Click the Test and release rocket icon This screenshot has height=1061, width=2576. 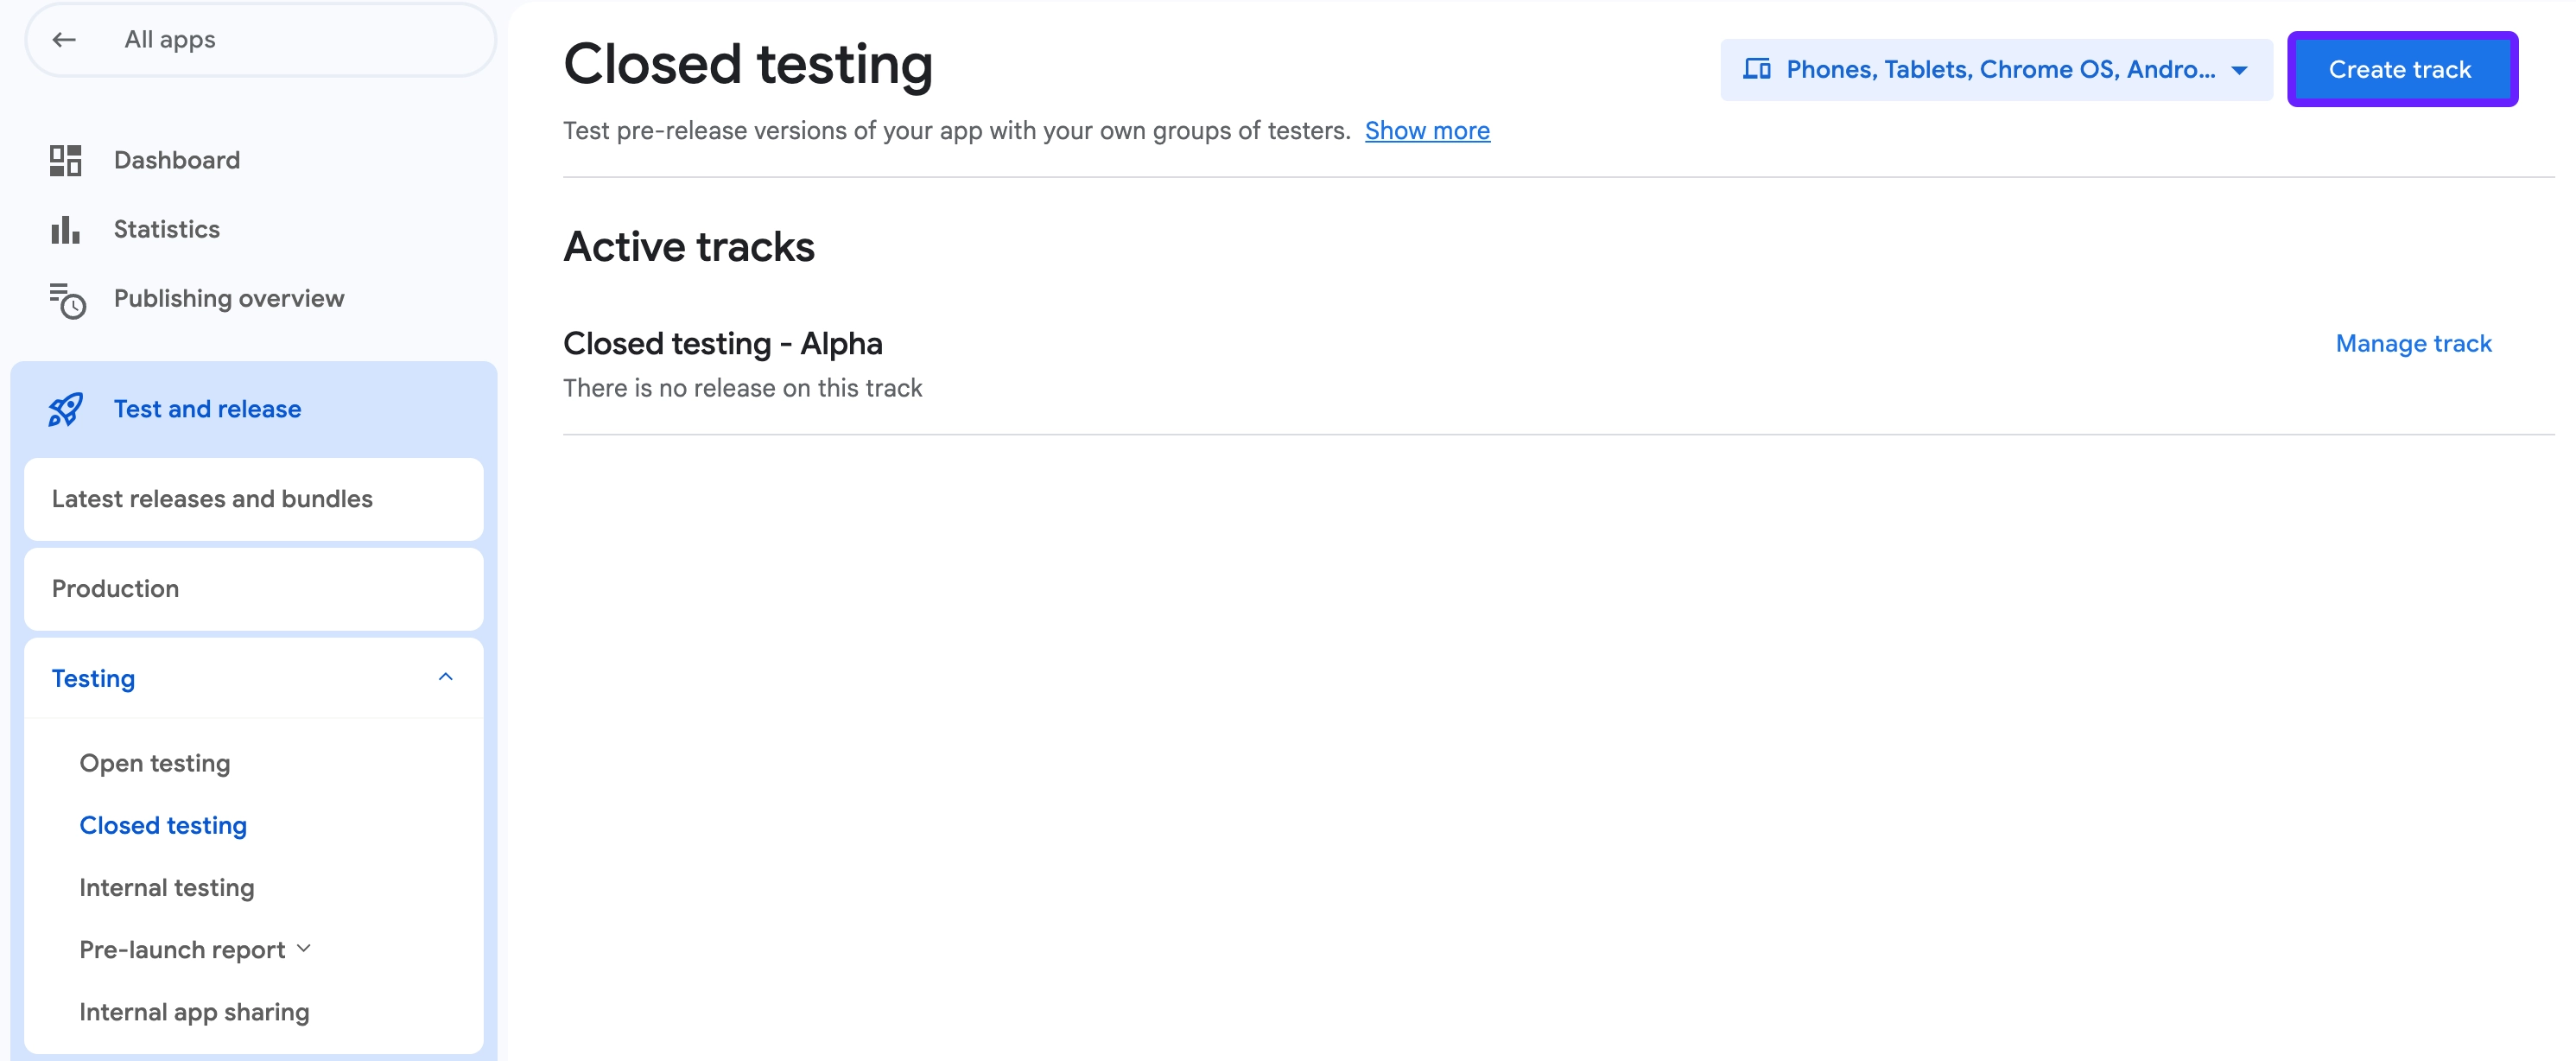[x=64, y=409]
